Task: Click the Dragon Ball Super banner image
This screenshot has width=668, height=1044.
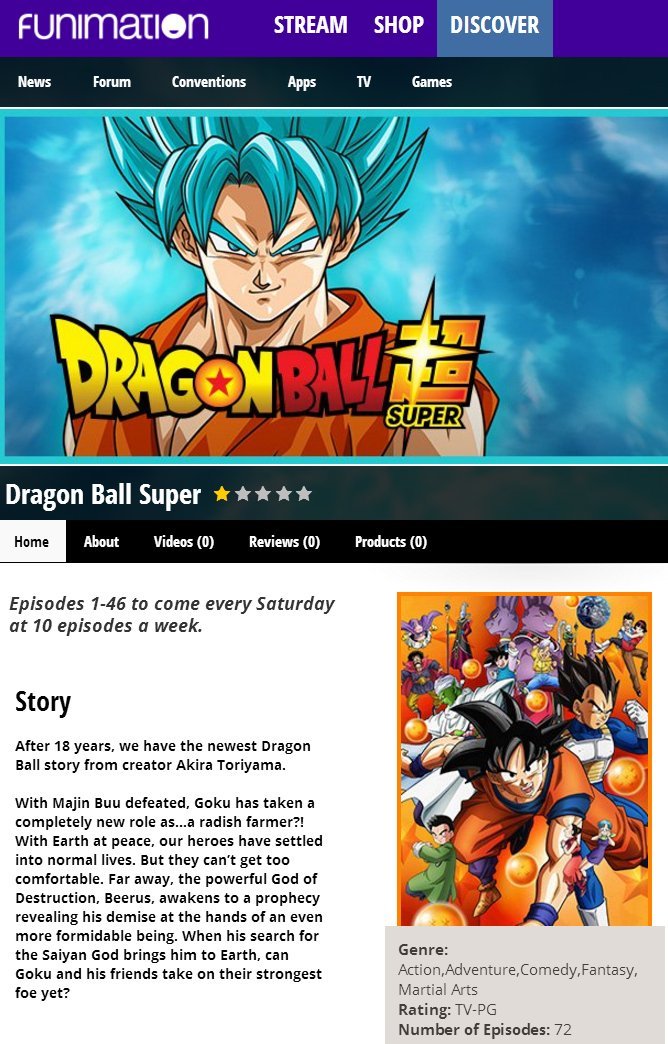Action: (334, 286)
